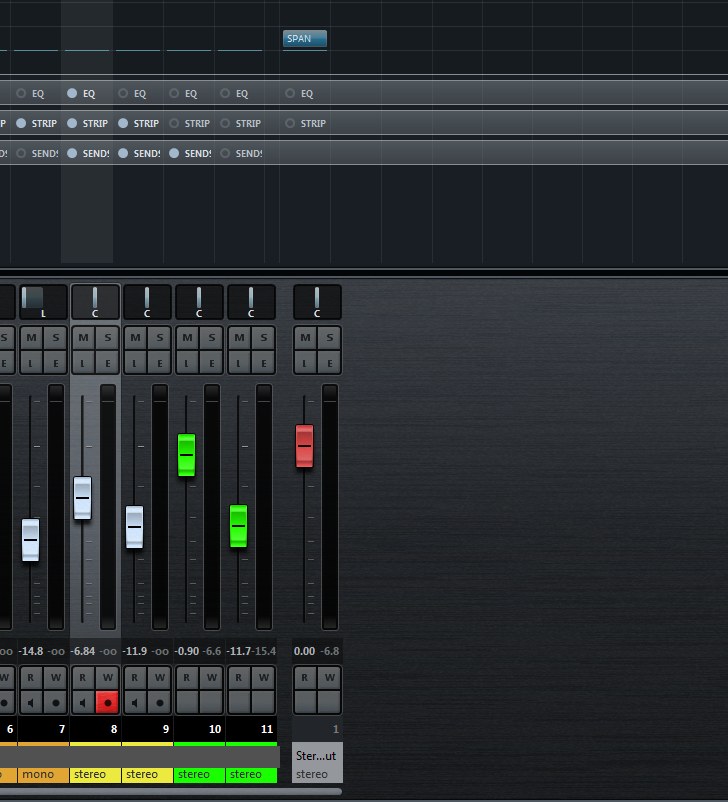Click the -0.90 volume value
This screenshot has height=802, width=728.
tap(187, 651)
